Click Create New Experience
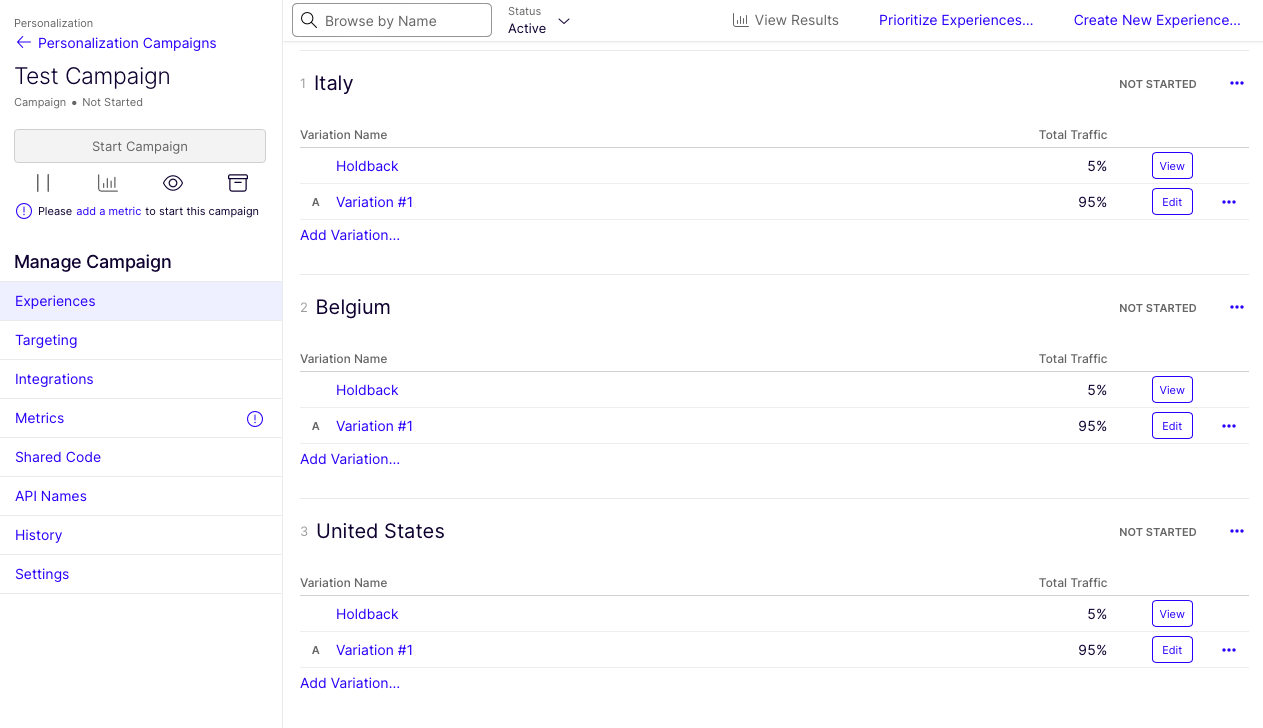The image size is (1263, 728). (1156, 20)
